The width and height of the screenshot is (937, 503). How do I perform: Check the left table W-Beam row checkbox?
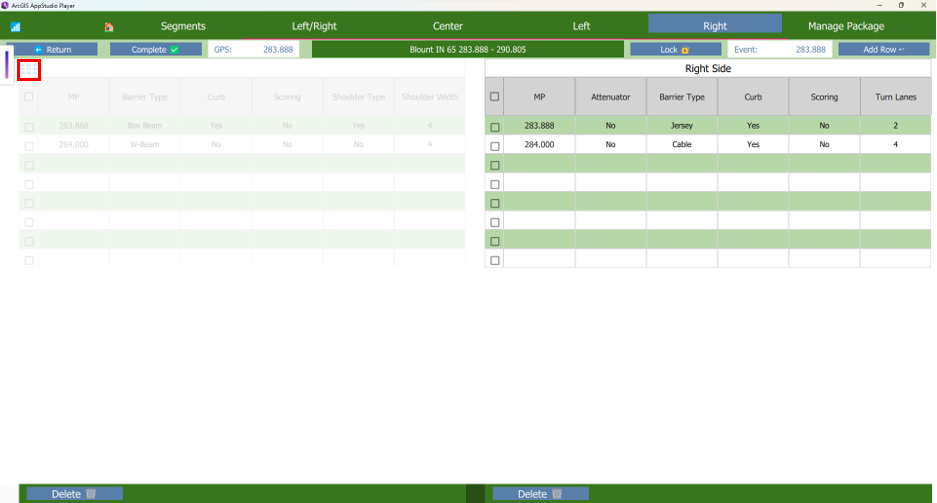[x=29, y=146]
